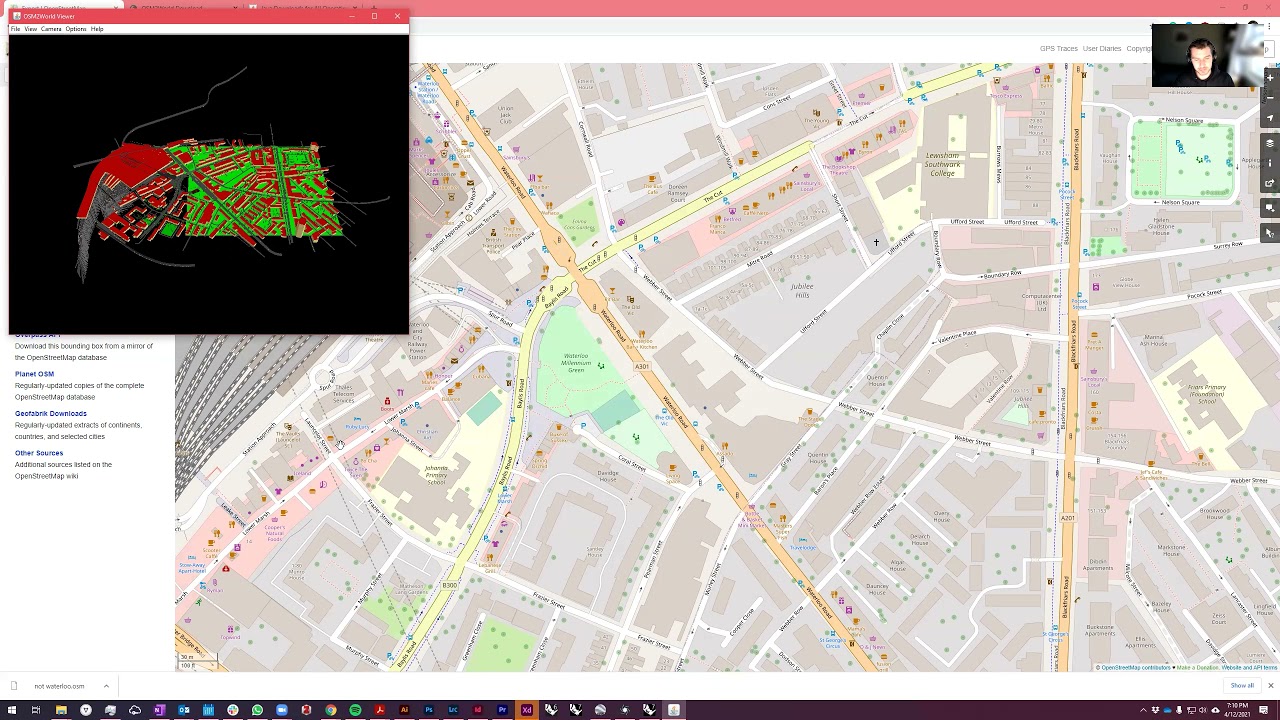Open the Geofabrik Downloads link
This screenshot has height=720, width=1280.
point(51,413)
